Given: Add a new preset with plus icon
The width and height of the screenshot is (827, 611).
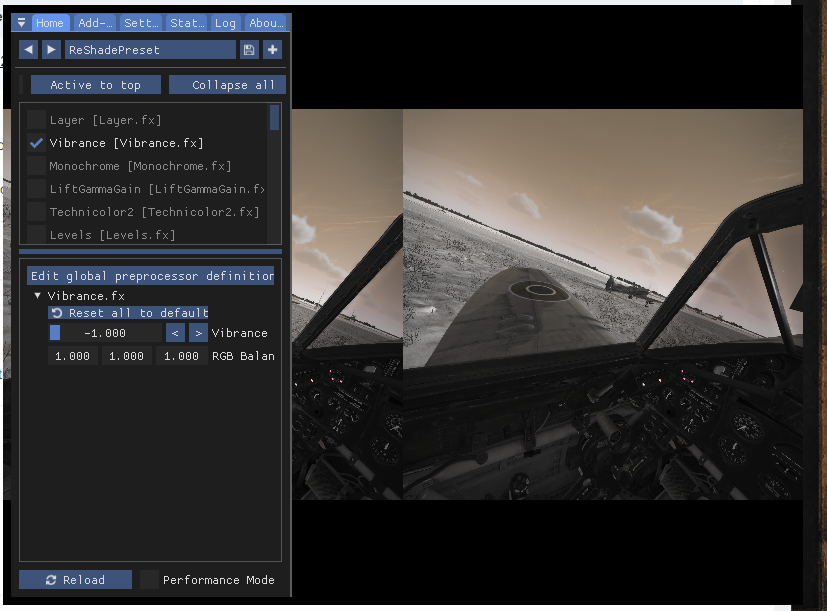Looking at the screenshot, I should [272, 50].
